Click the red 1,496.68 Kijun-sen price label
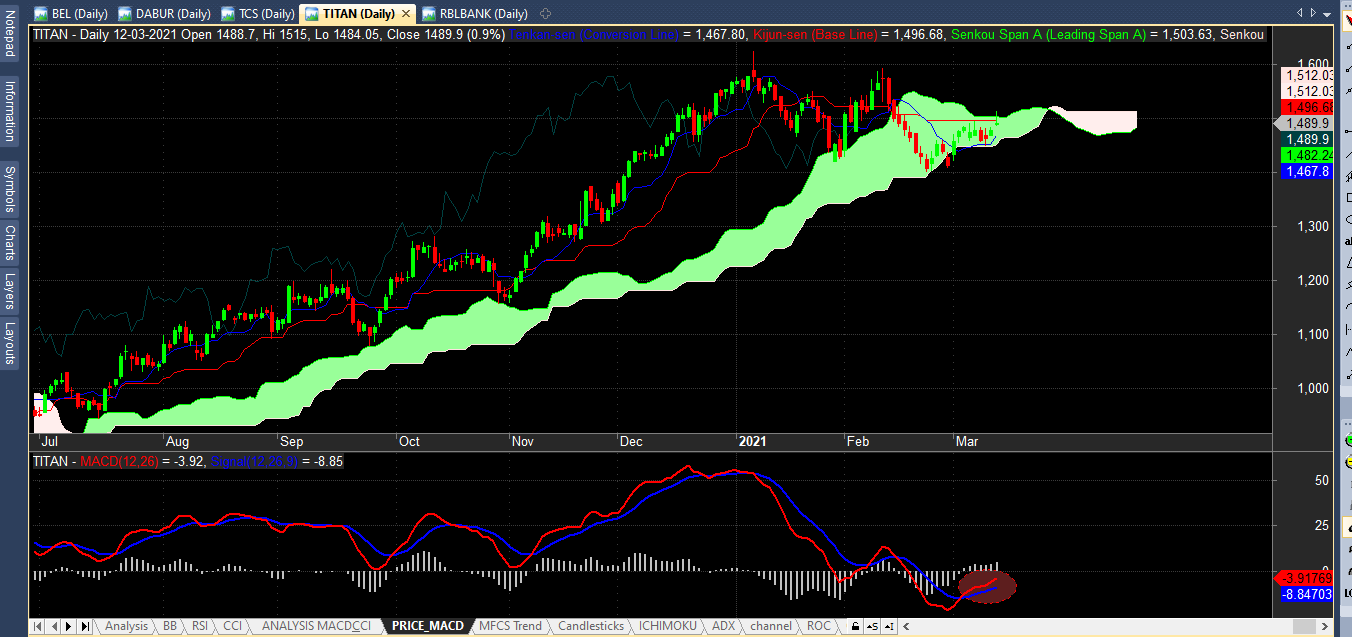 point(1309,107)
